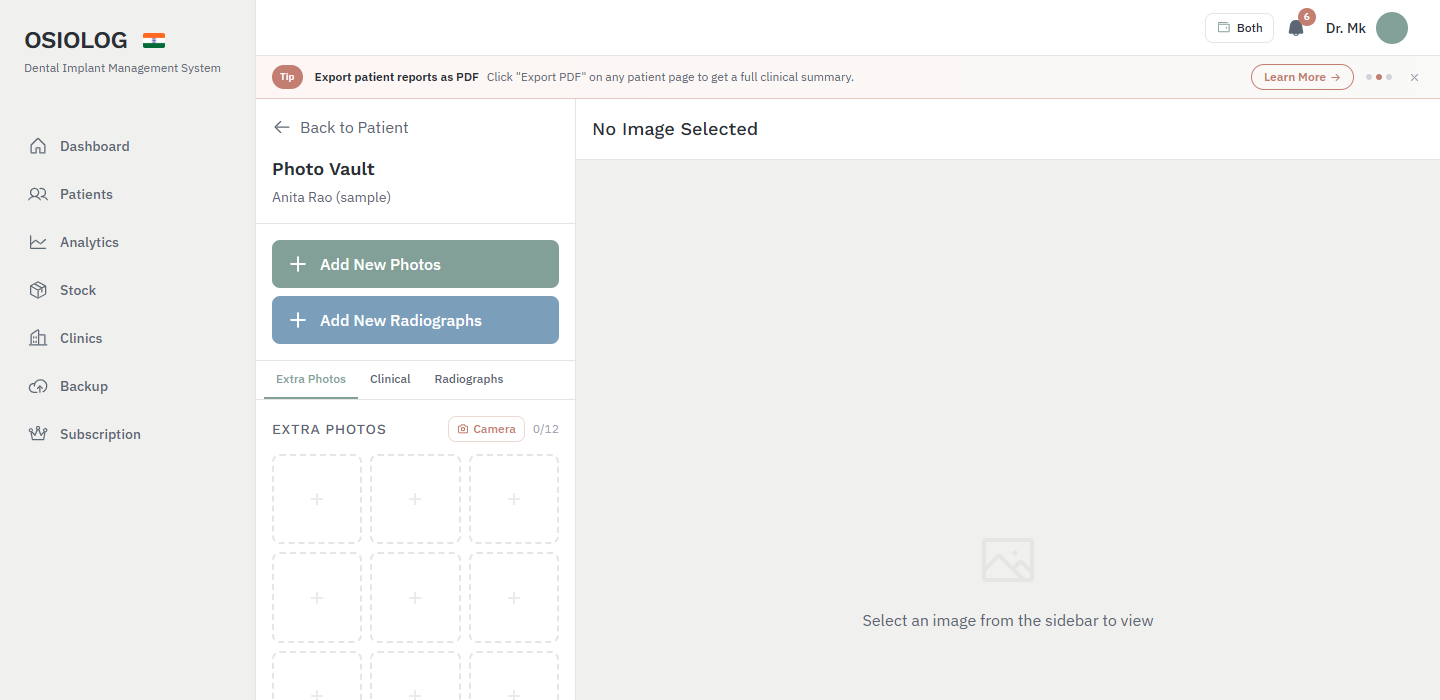This screenshot has width=1440, height=700.
Task: Click the EXTRA PHOTOS section label
Action: (x=329, y=429)
